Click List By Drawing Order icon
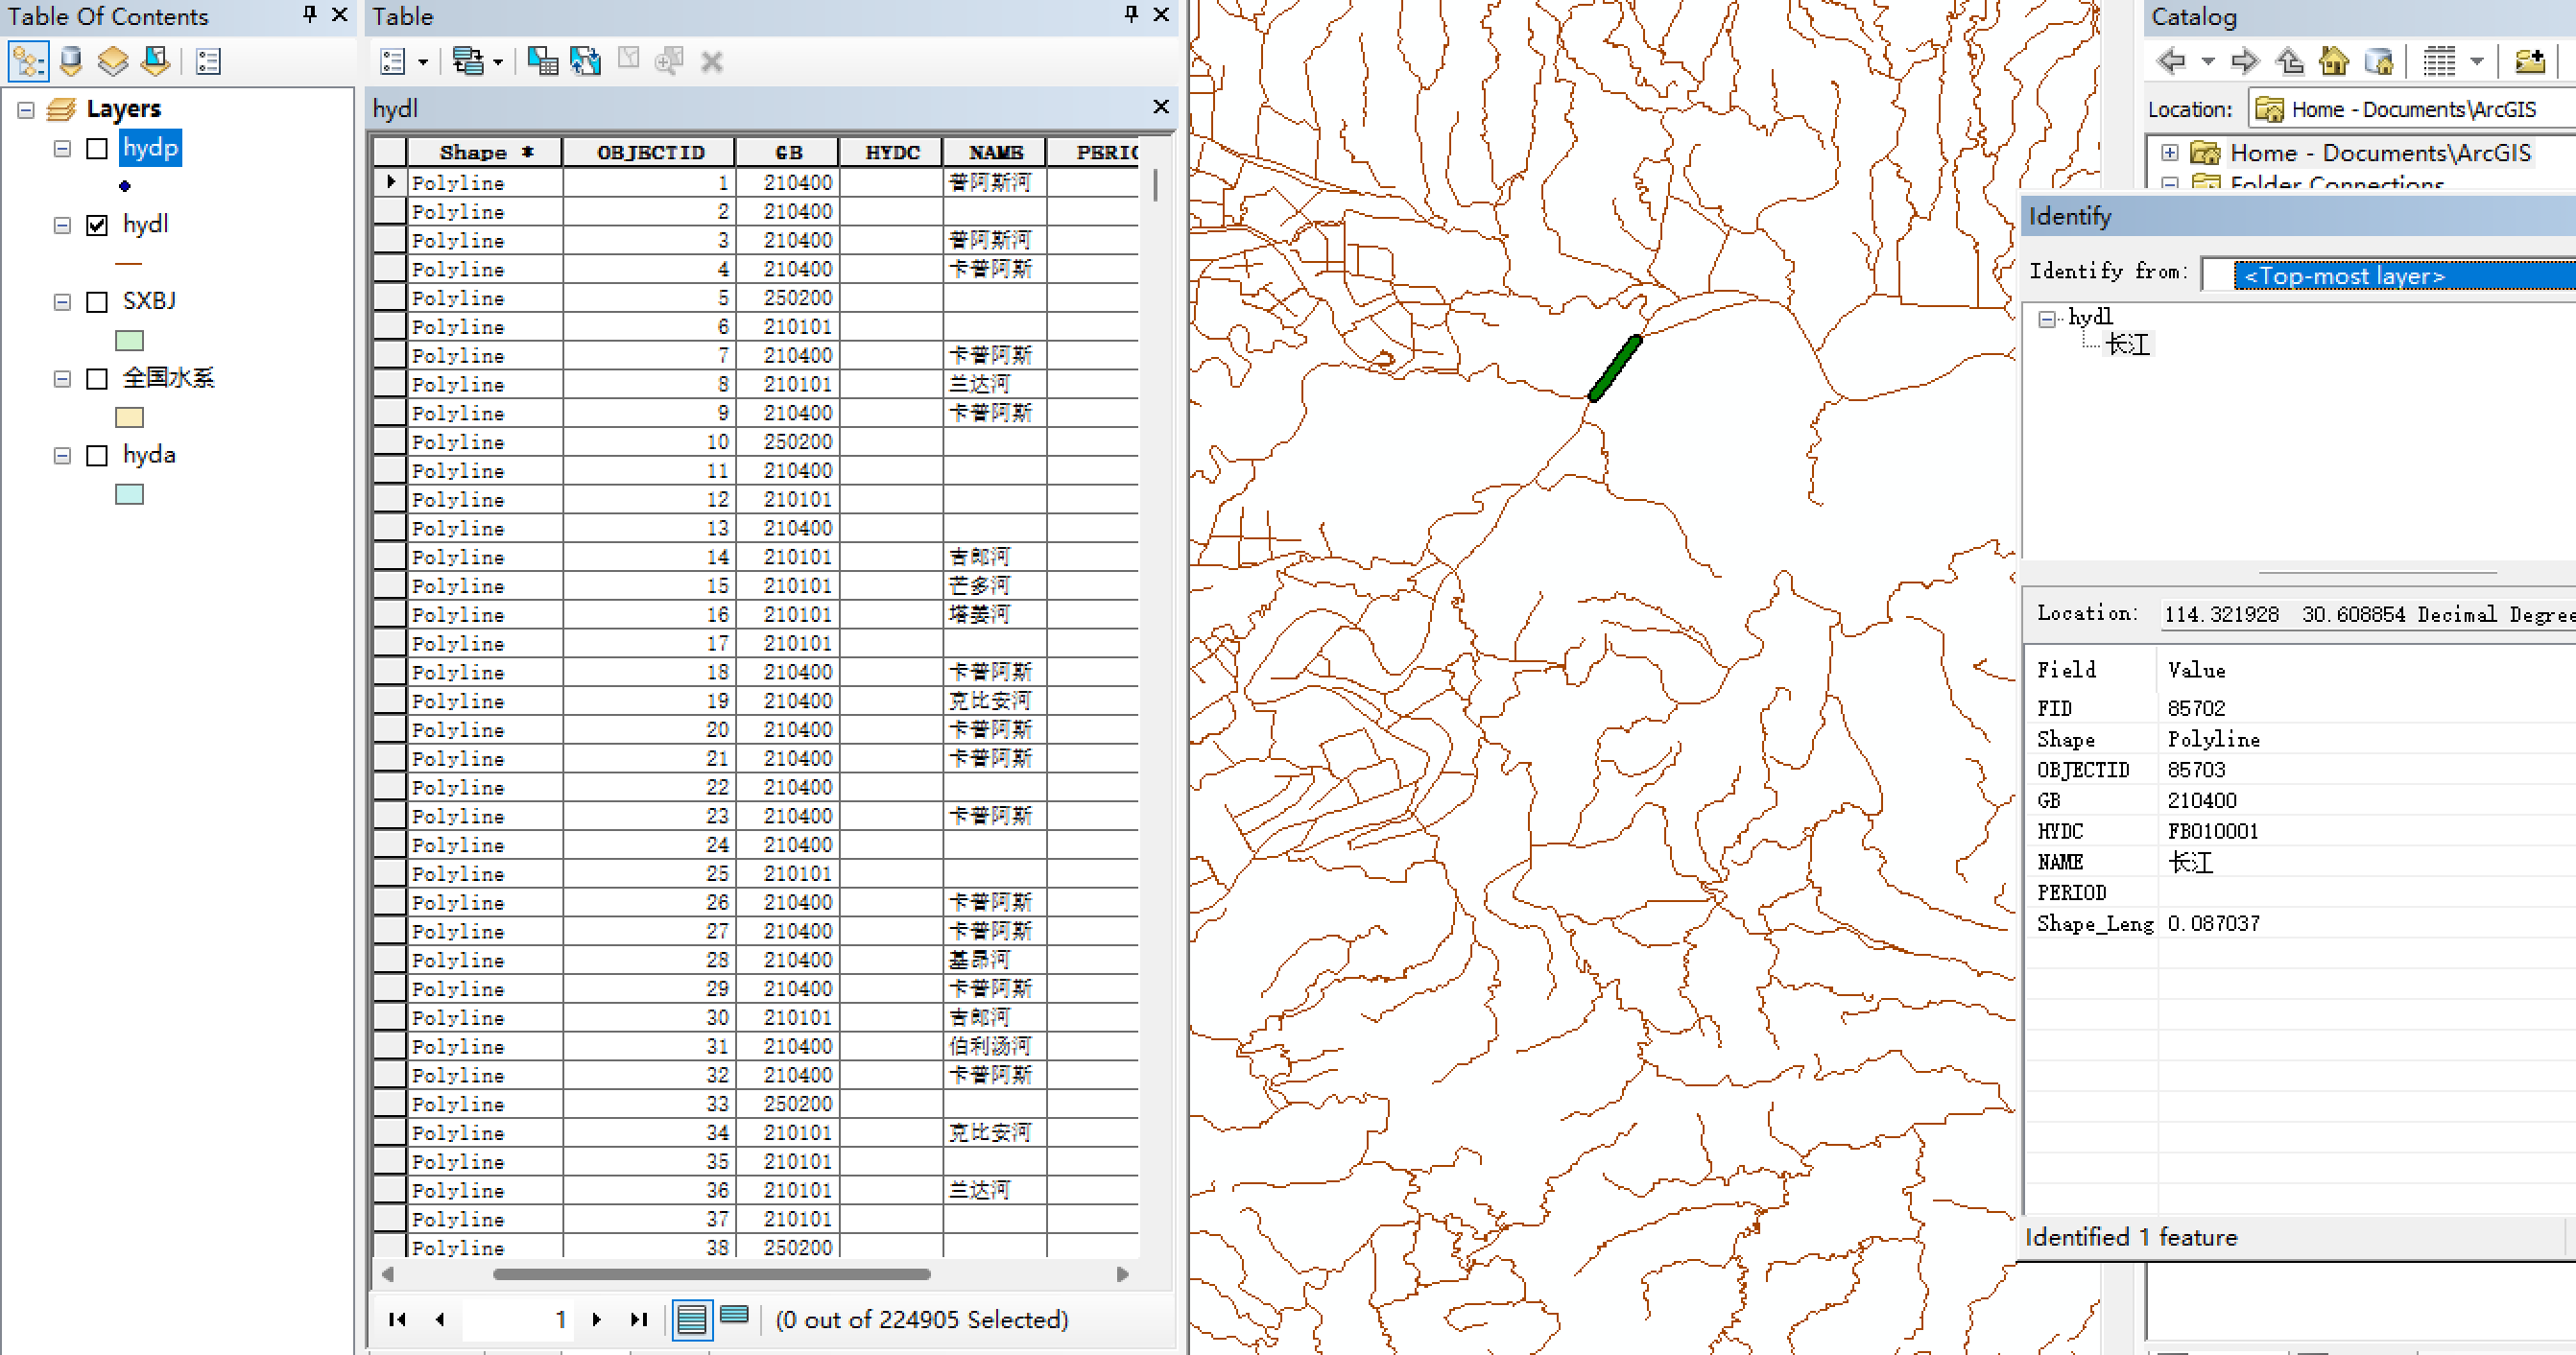 (28, 62)
